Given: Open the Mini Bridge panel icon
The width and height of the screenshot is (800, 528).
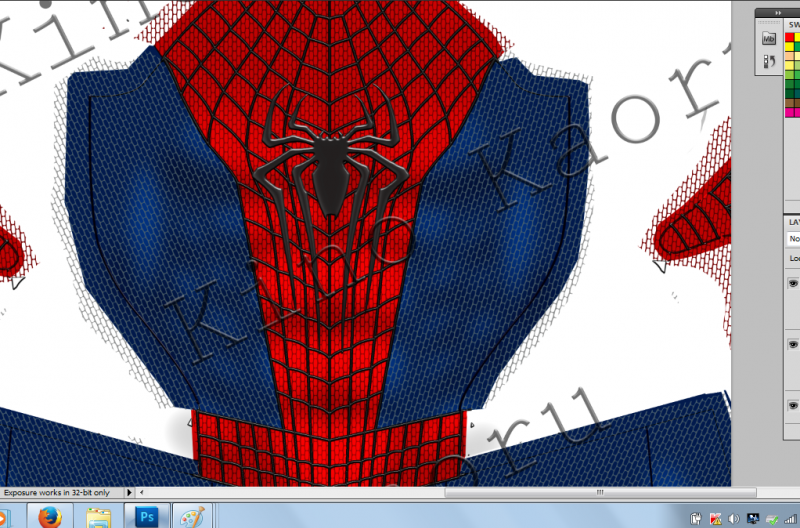Looking at the screenshot, I should [x=768, y=38].
